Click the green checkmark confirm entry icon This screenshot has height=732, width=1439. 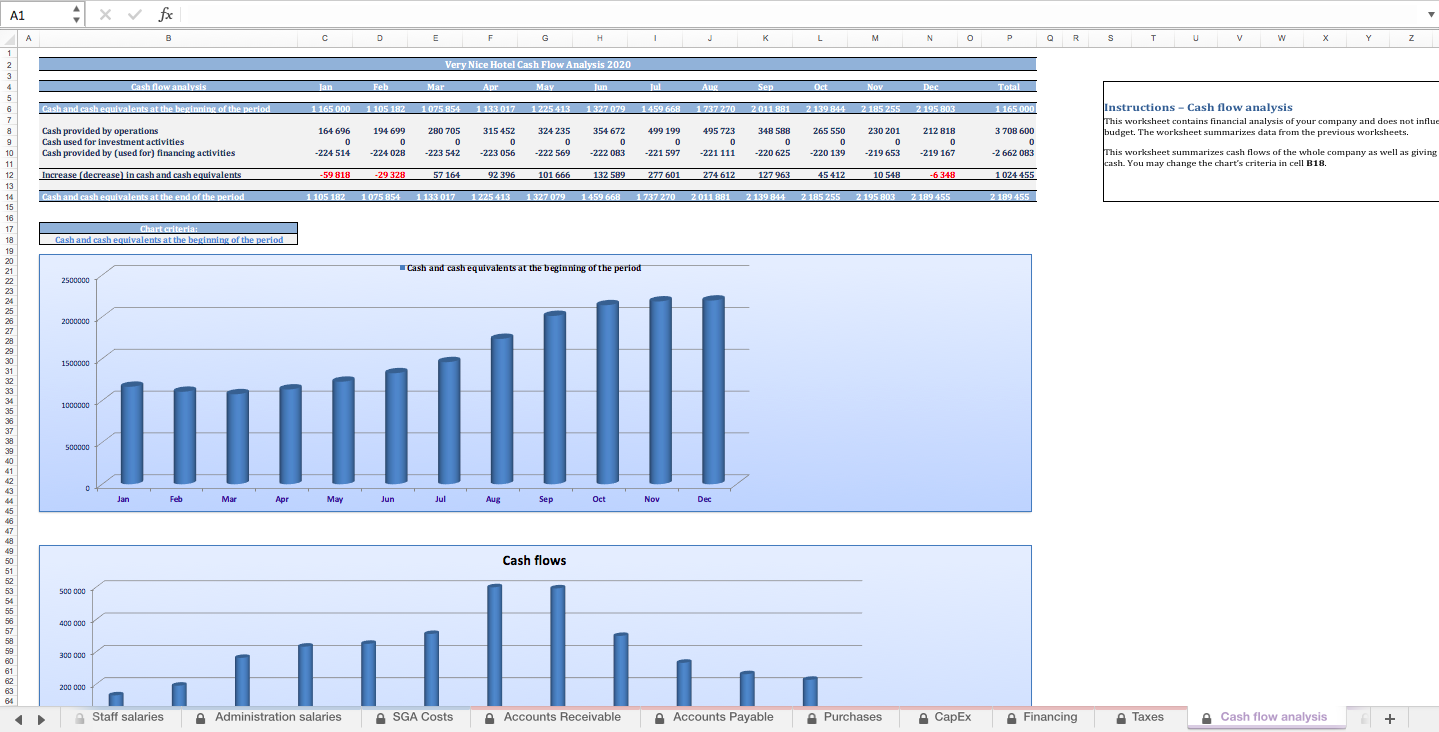tap(134, 14)
